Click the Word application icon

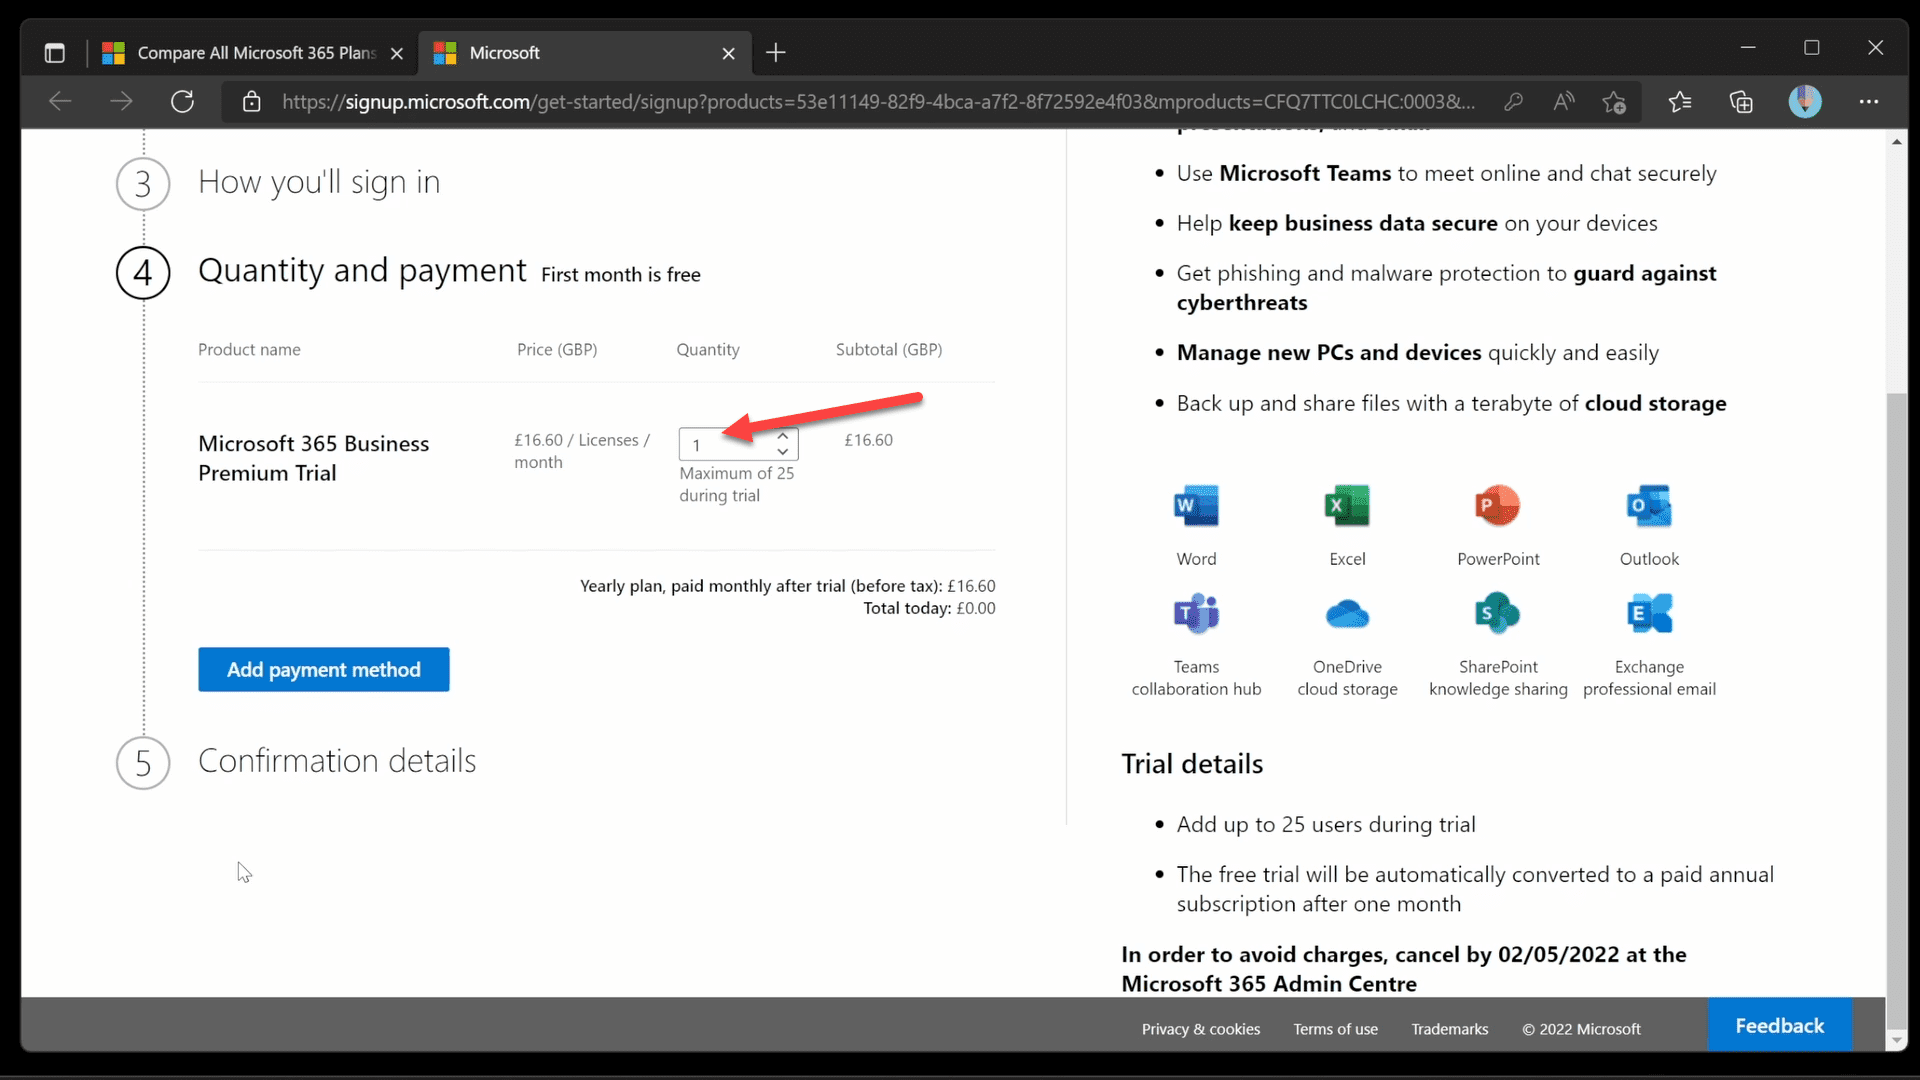tap(1196, 505)
